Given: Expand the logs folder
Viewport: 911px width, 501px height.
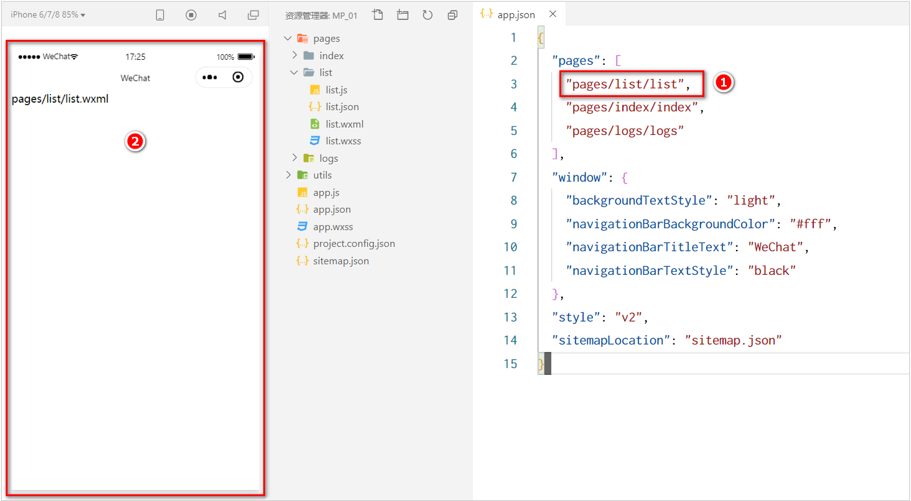Looking at the screenshot, I should 295,158.
